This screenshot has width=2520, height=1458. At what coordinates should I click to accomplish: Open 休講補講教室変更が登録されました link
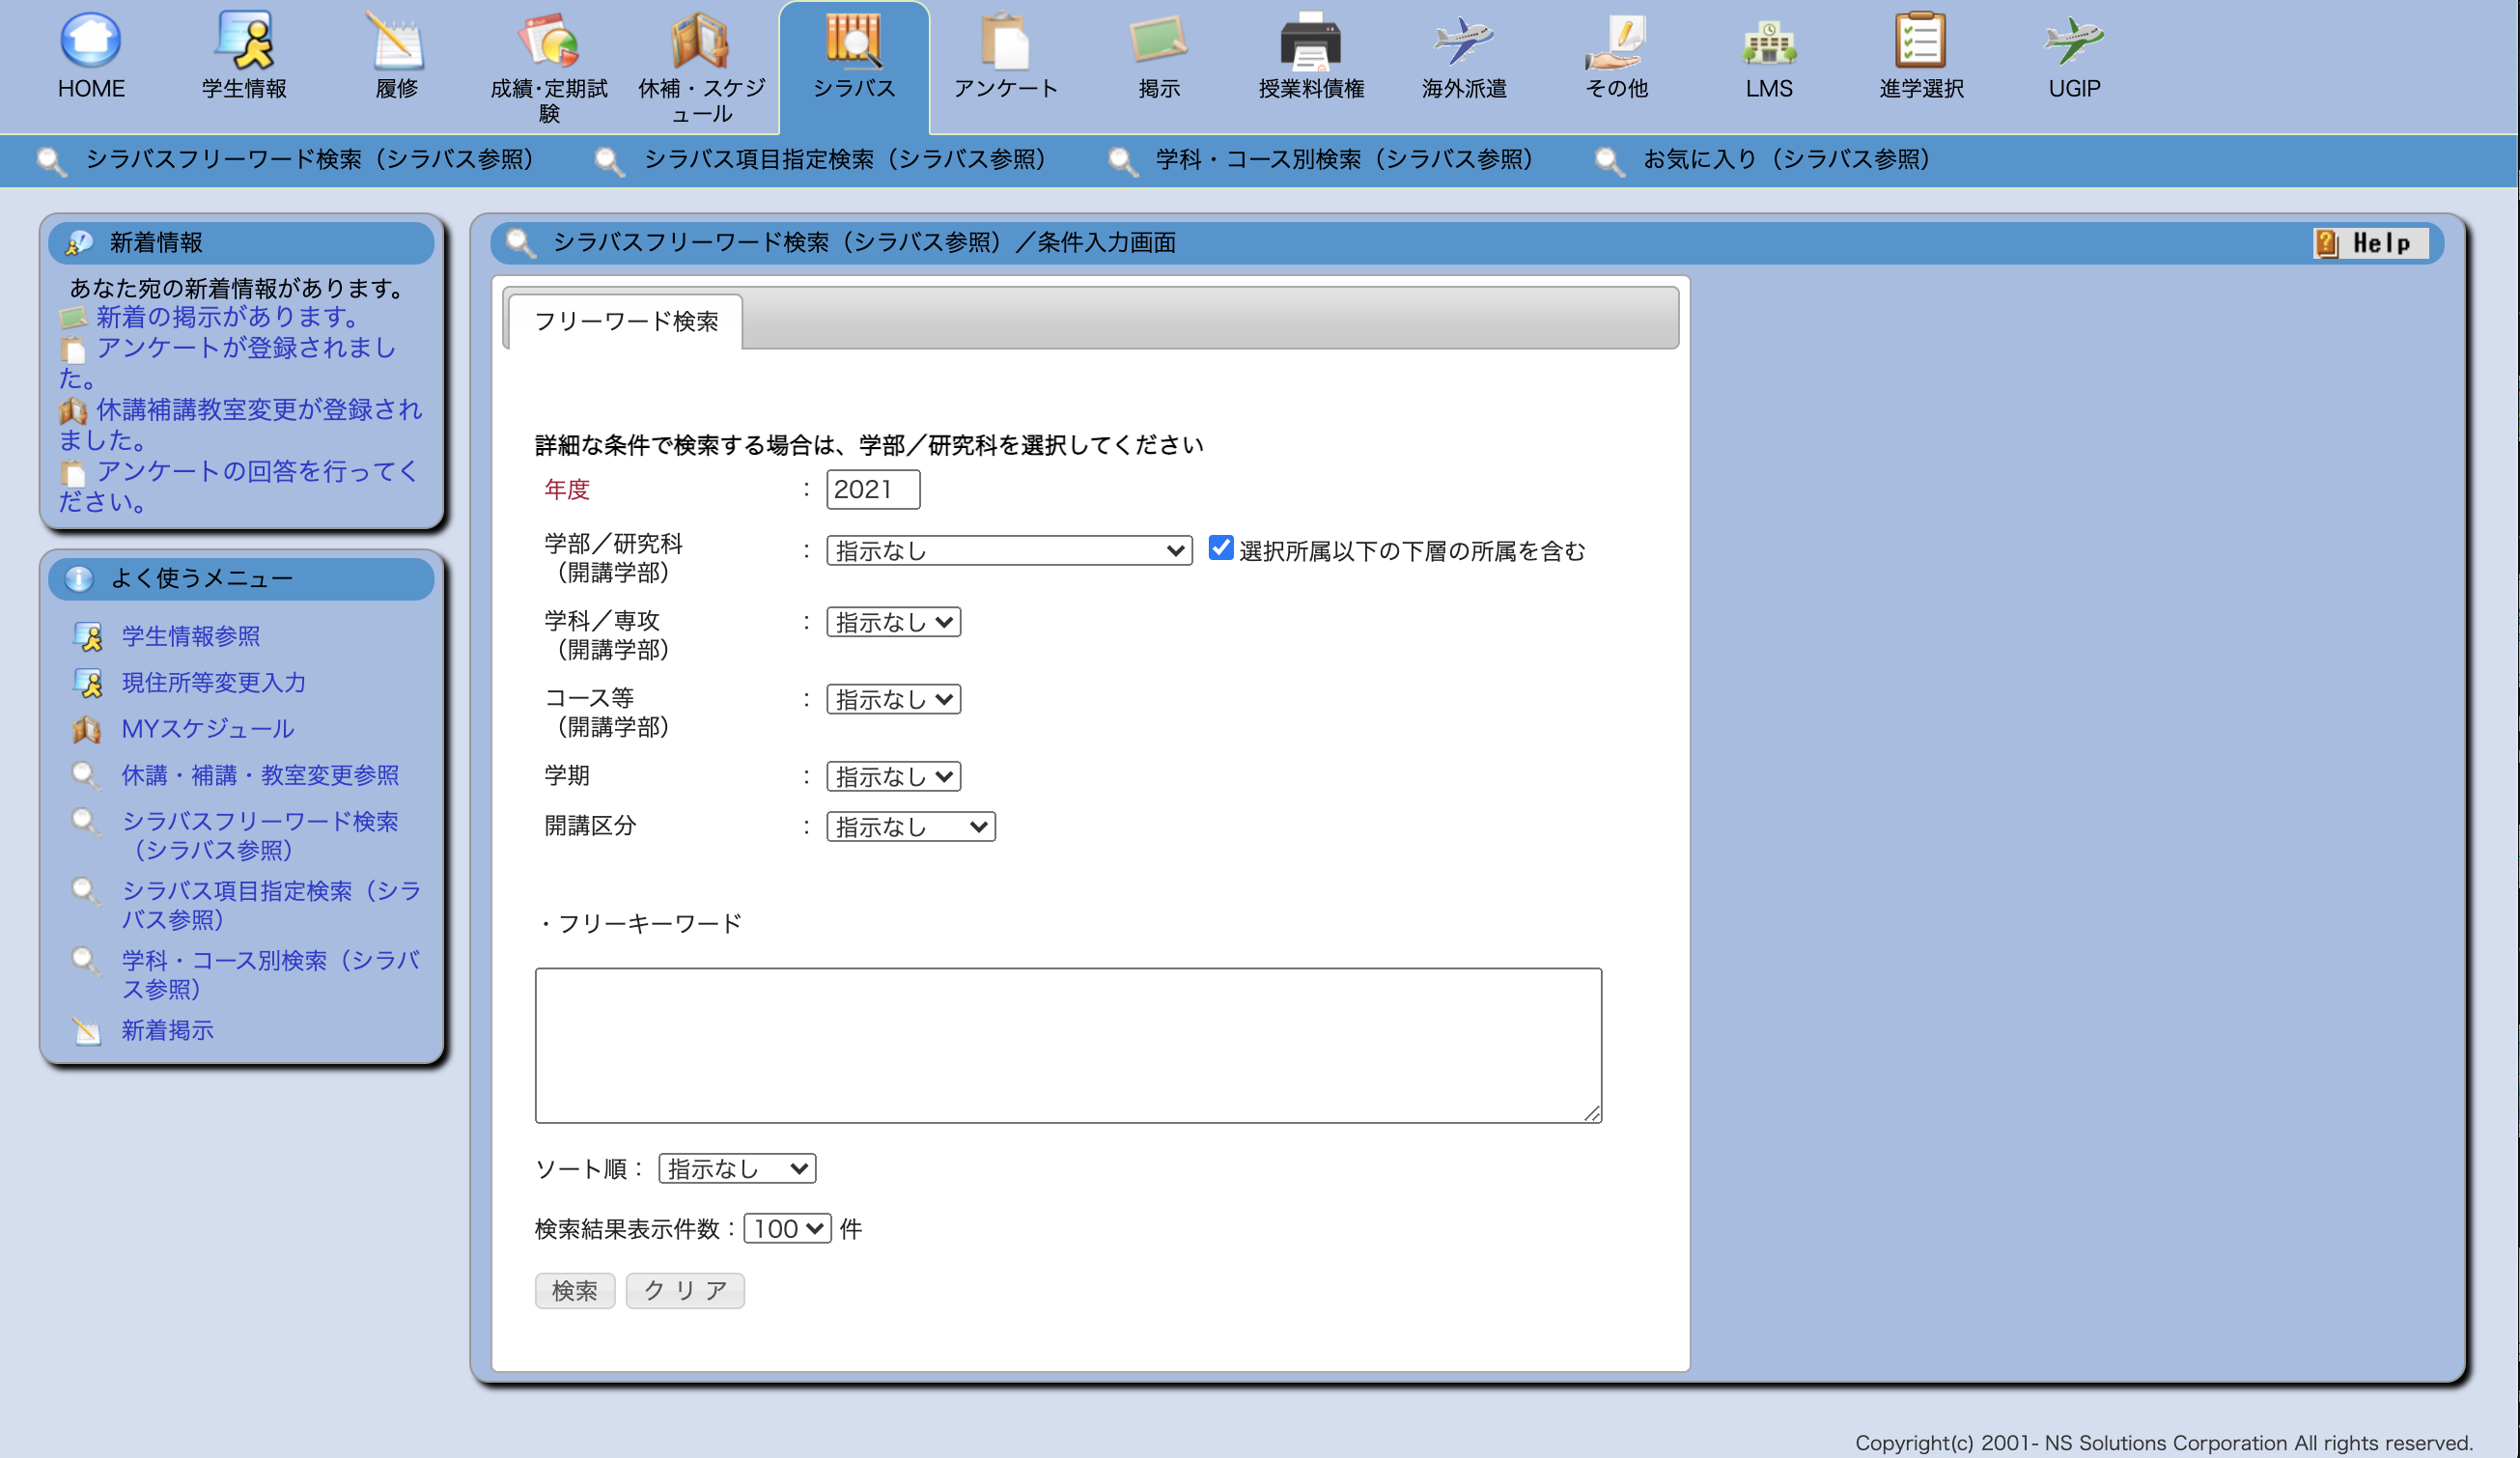tap(240, 424)
